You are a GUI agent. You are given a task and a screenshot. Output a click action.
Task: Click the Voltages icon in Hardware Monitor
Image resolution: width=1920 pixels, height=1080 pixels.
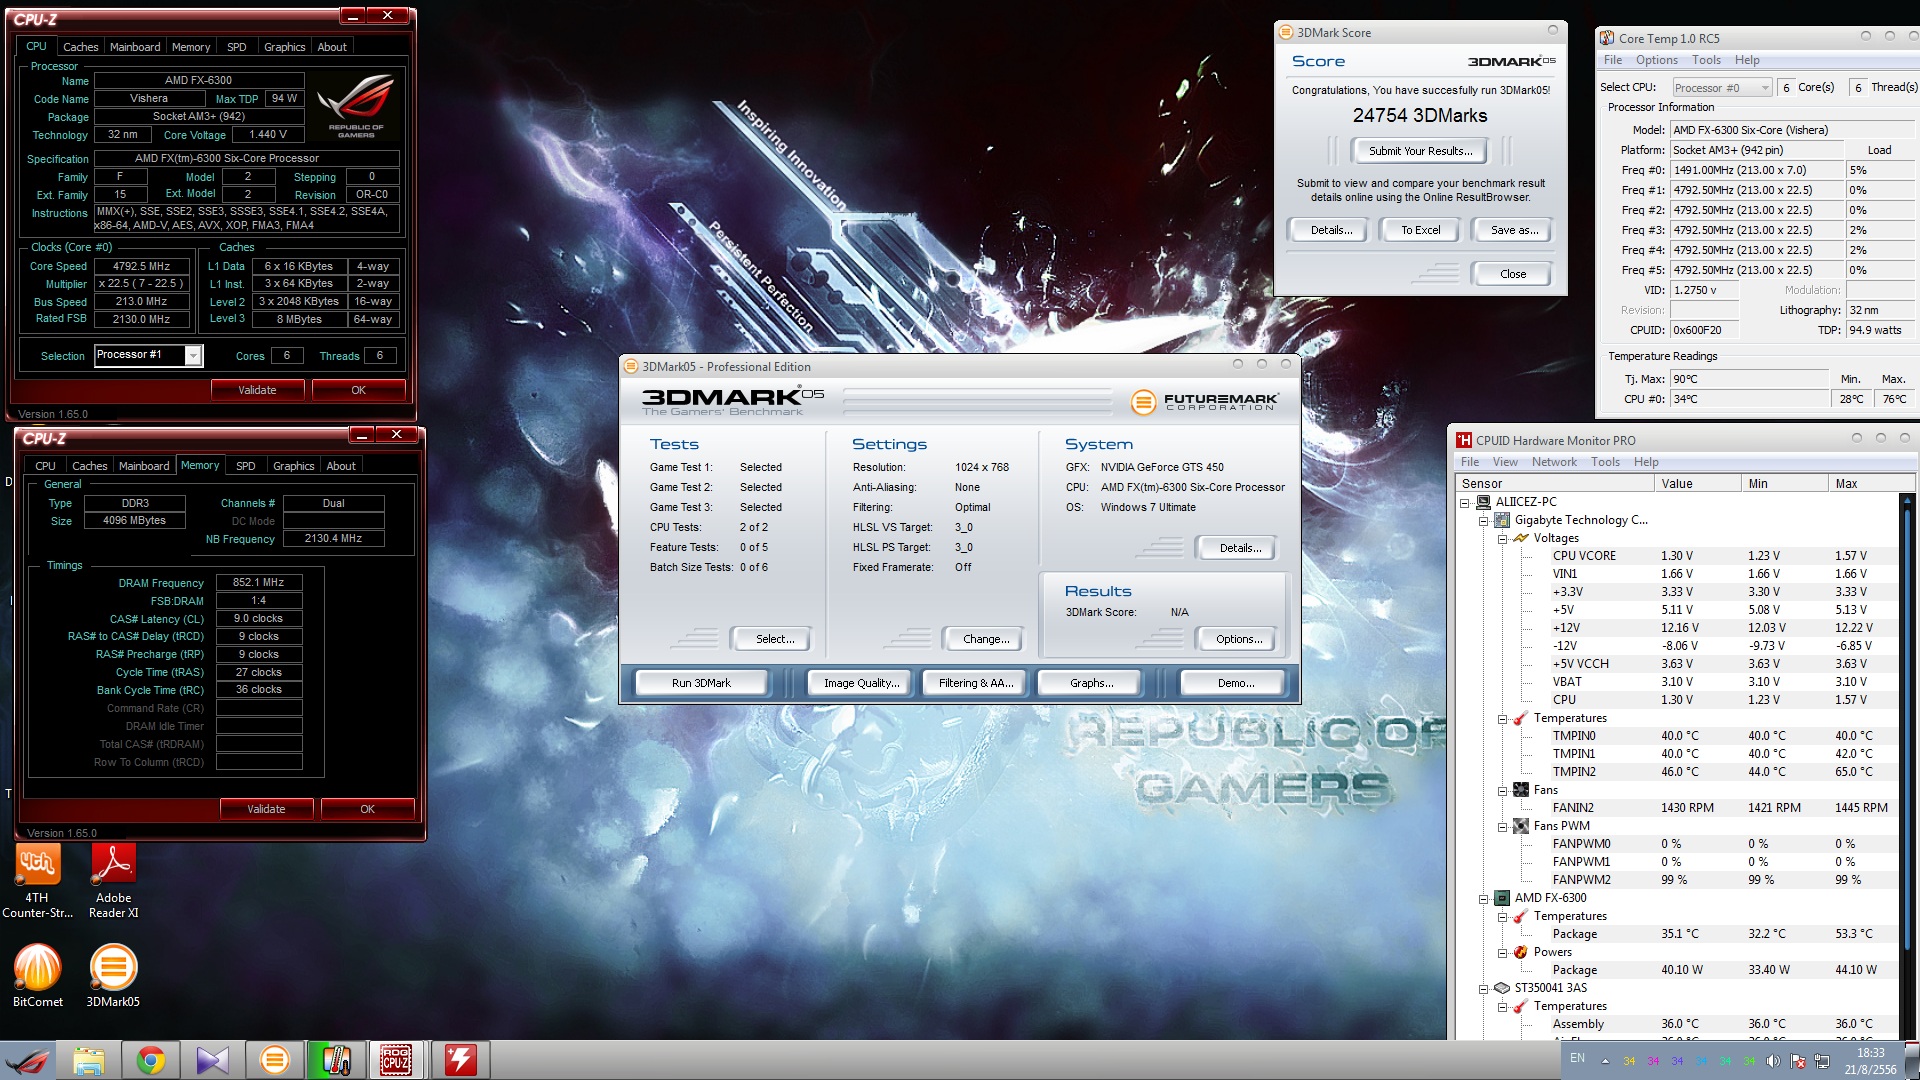1521,538
